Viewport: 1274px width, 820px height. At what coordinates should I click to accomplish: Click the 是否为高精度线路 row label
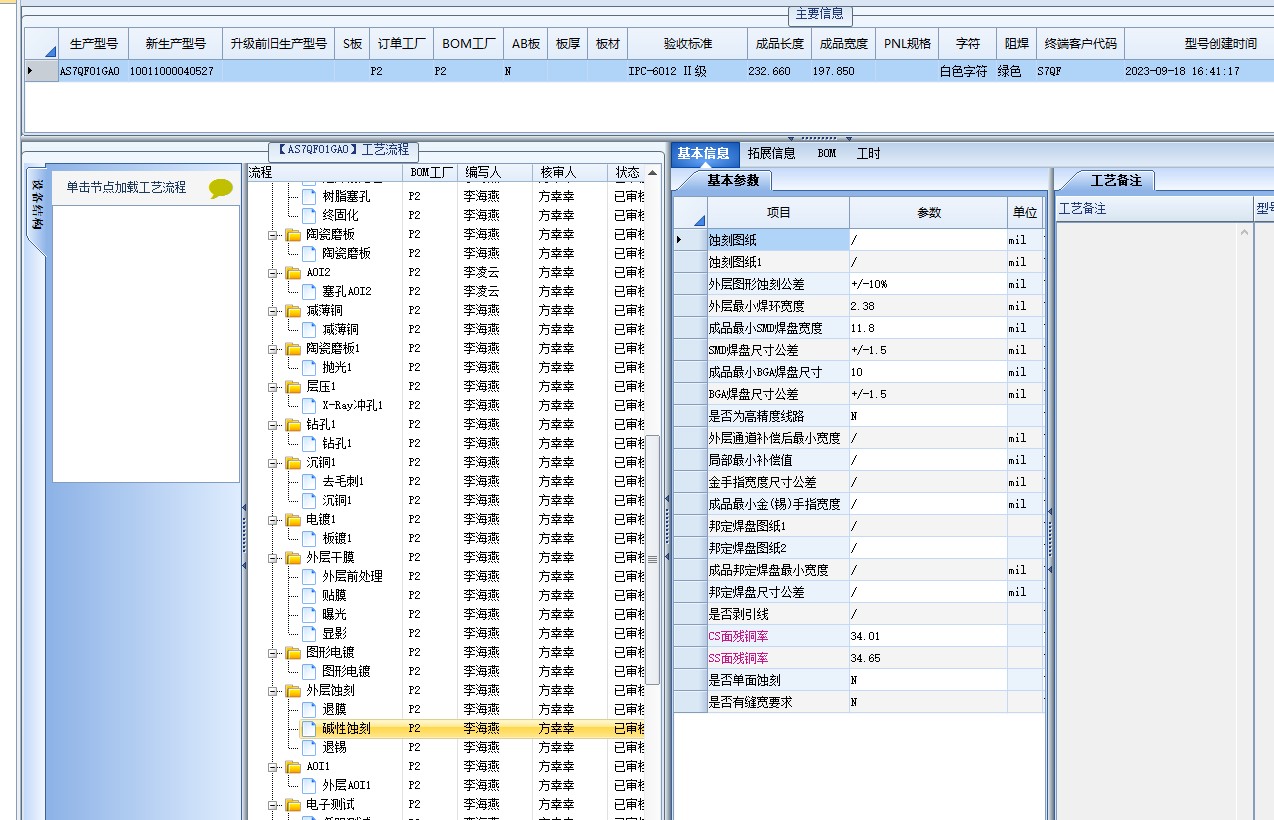tap(778, 416)
